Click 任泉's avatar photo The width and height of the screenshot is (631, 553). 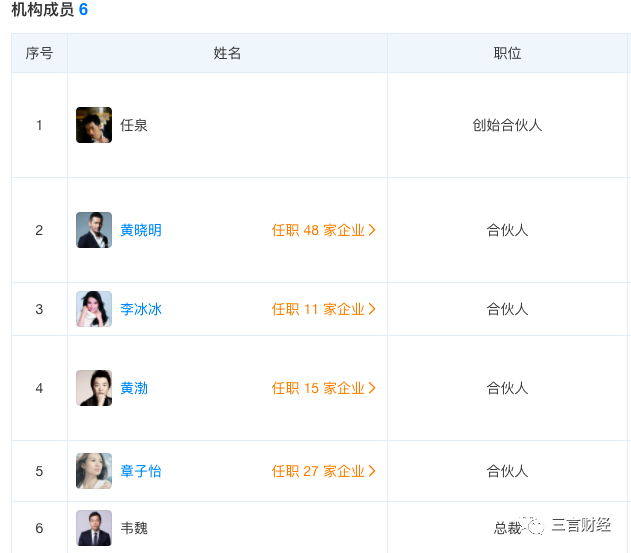[94, 125]
